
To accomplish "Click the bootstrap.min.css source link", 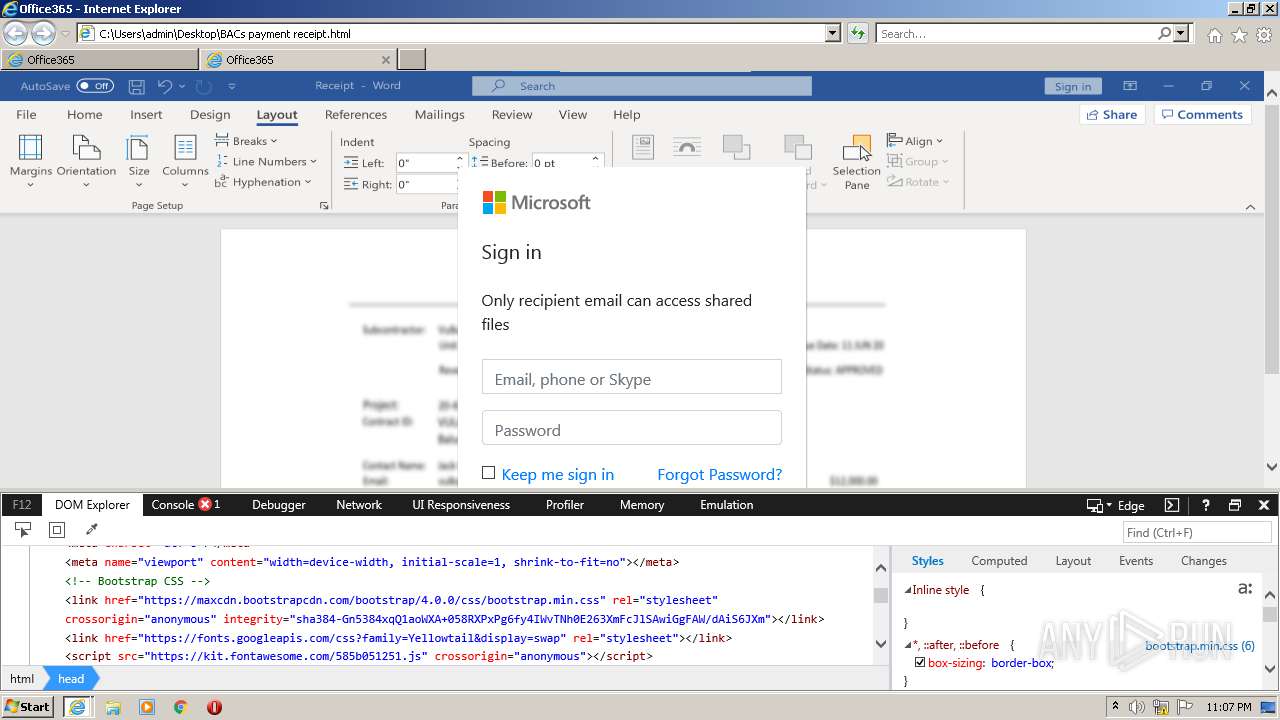I will point(1200,646).
